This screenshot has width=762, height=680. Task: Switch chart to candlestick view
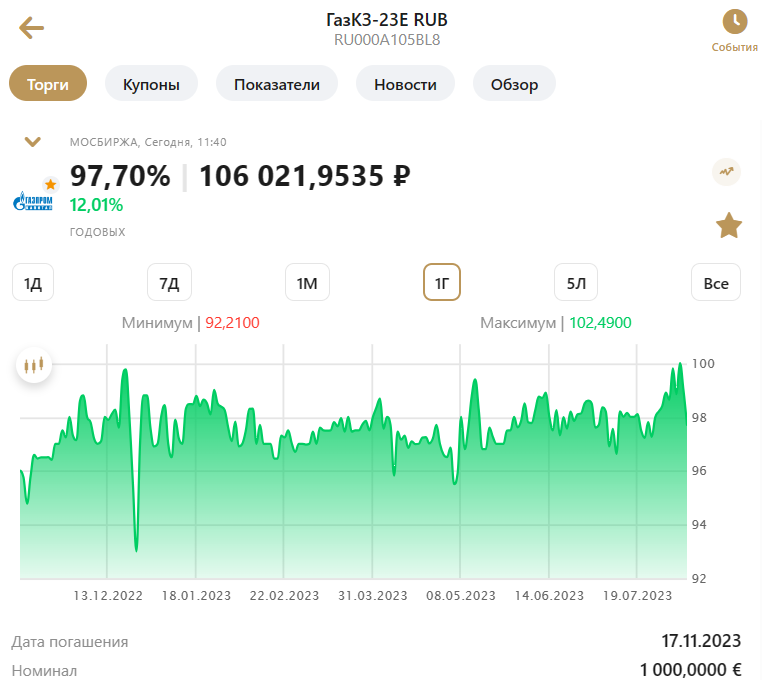(x=34, y=365)
